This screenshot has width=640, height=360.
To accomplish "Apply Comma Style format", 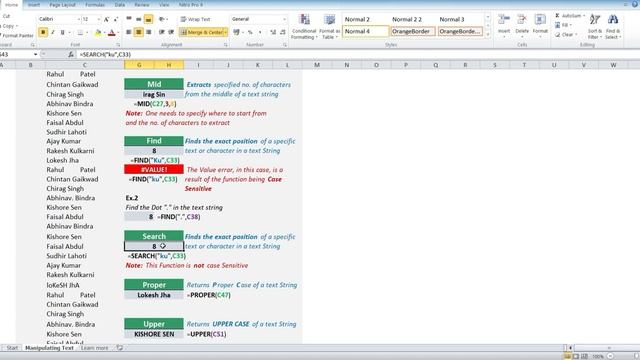I will [x=260, y=32].
